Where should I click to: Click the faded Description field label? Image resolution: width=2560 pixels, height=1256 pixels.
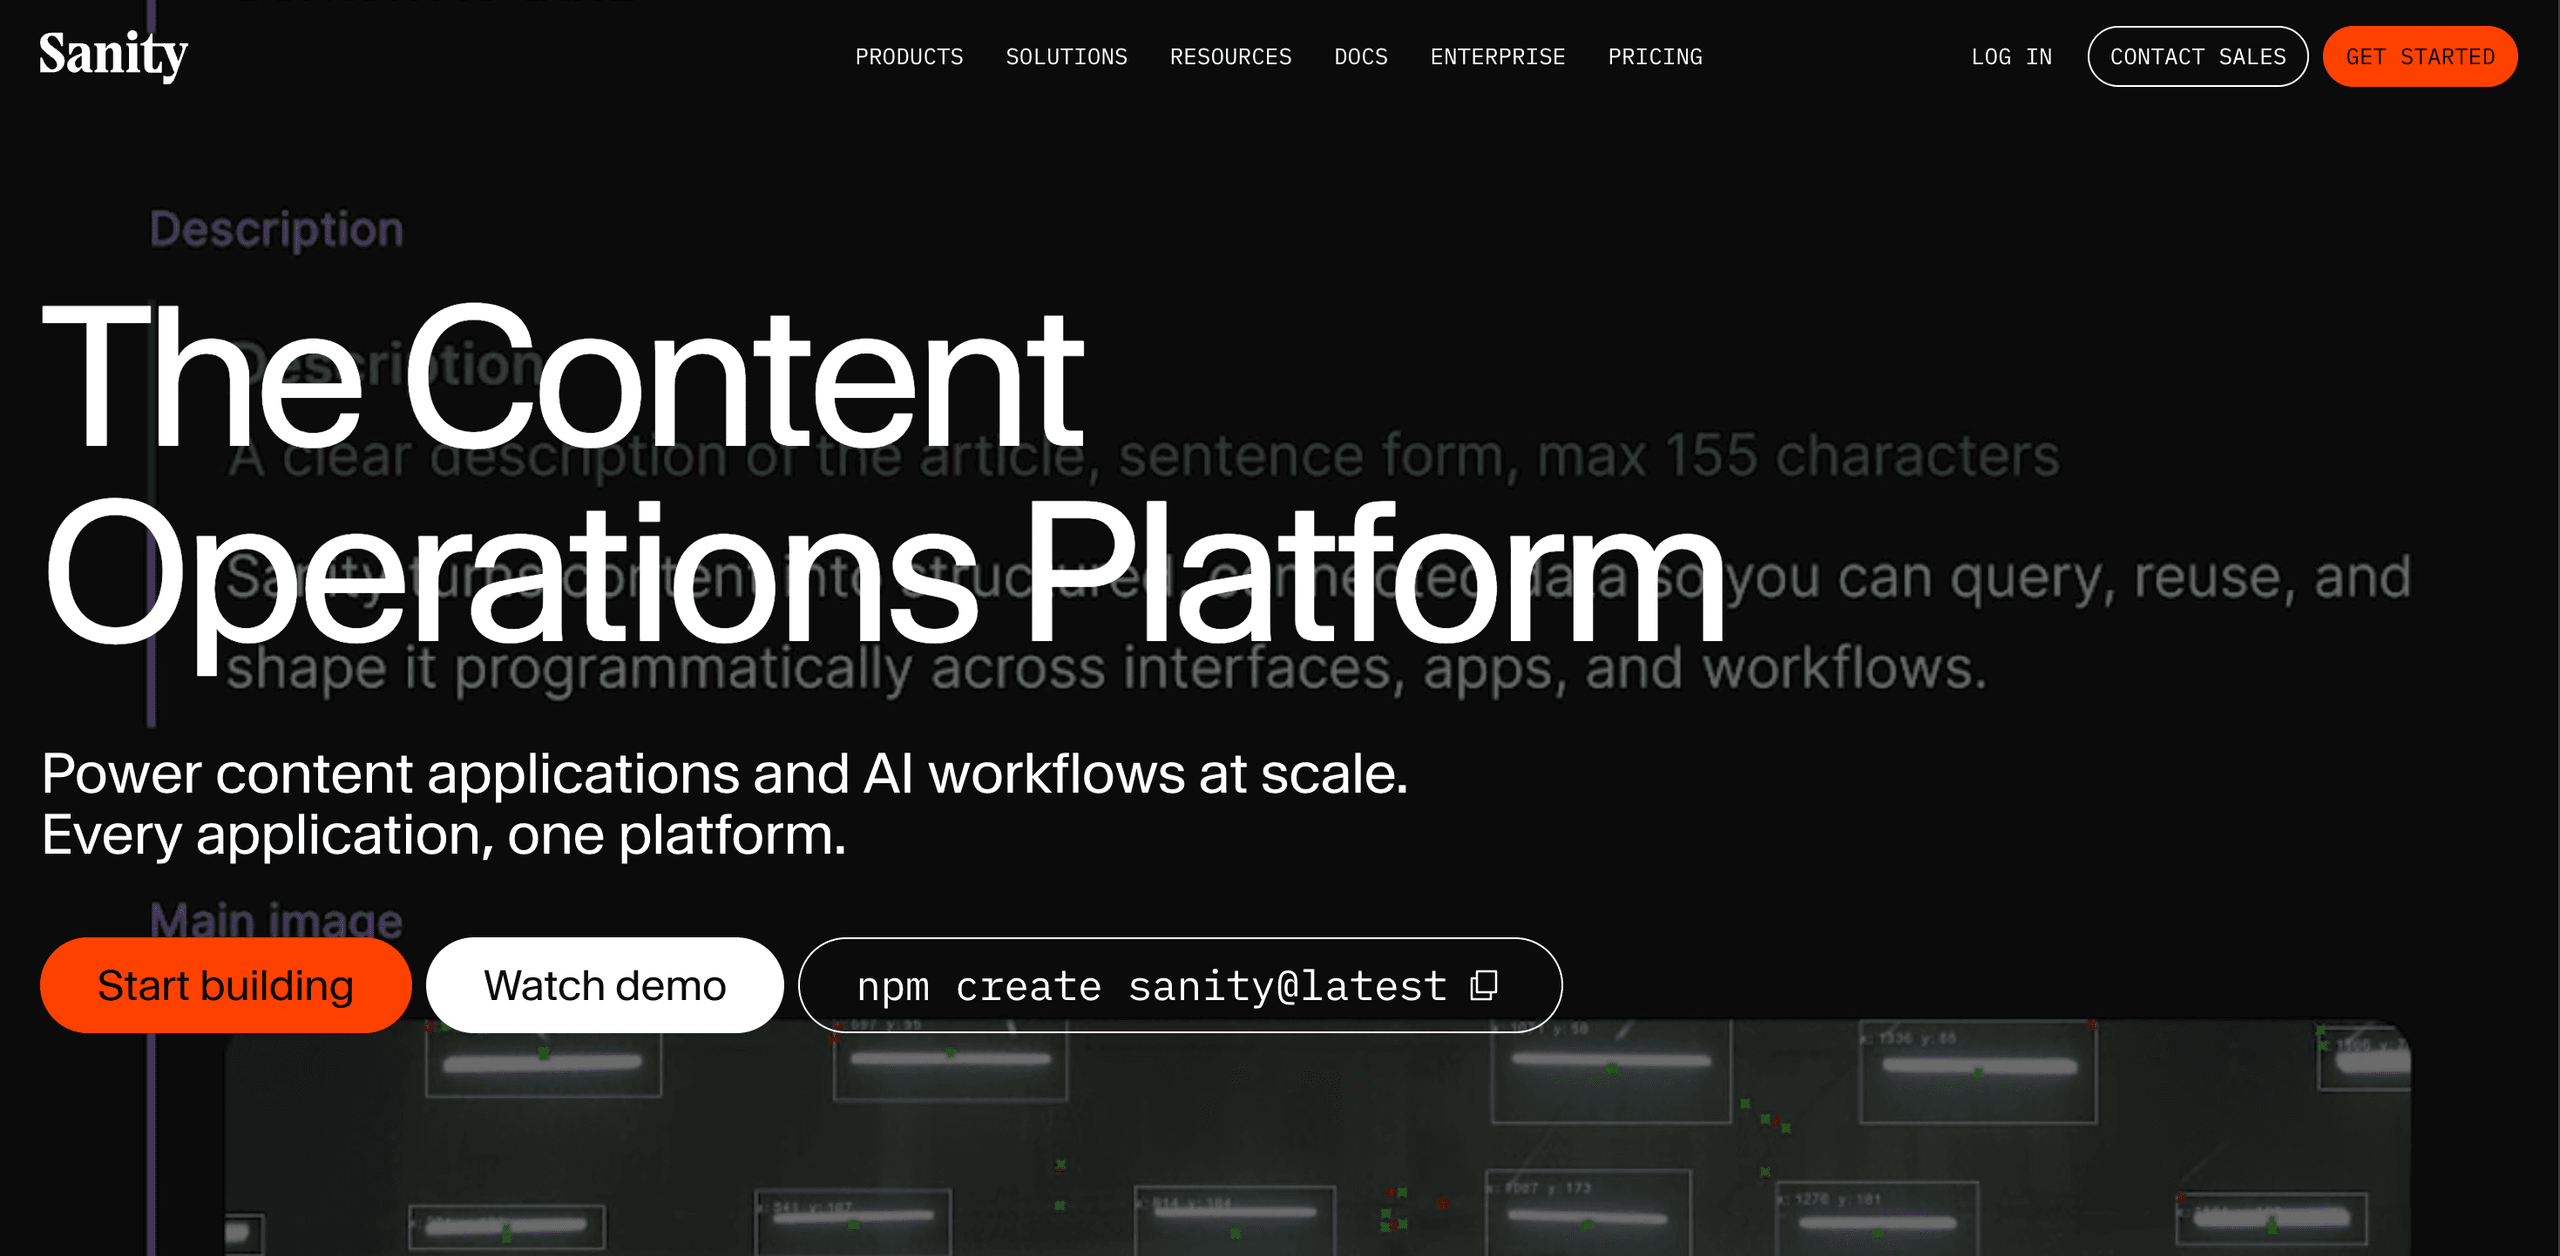coord(277,230)
